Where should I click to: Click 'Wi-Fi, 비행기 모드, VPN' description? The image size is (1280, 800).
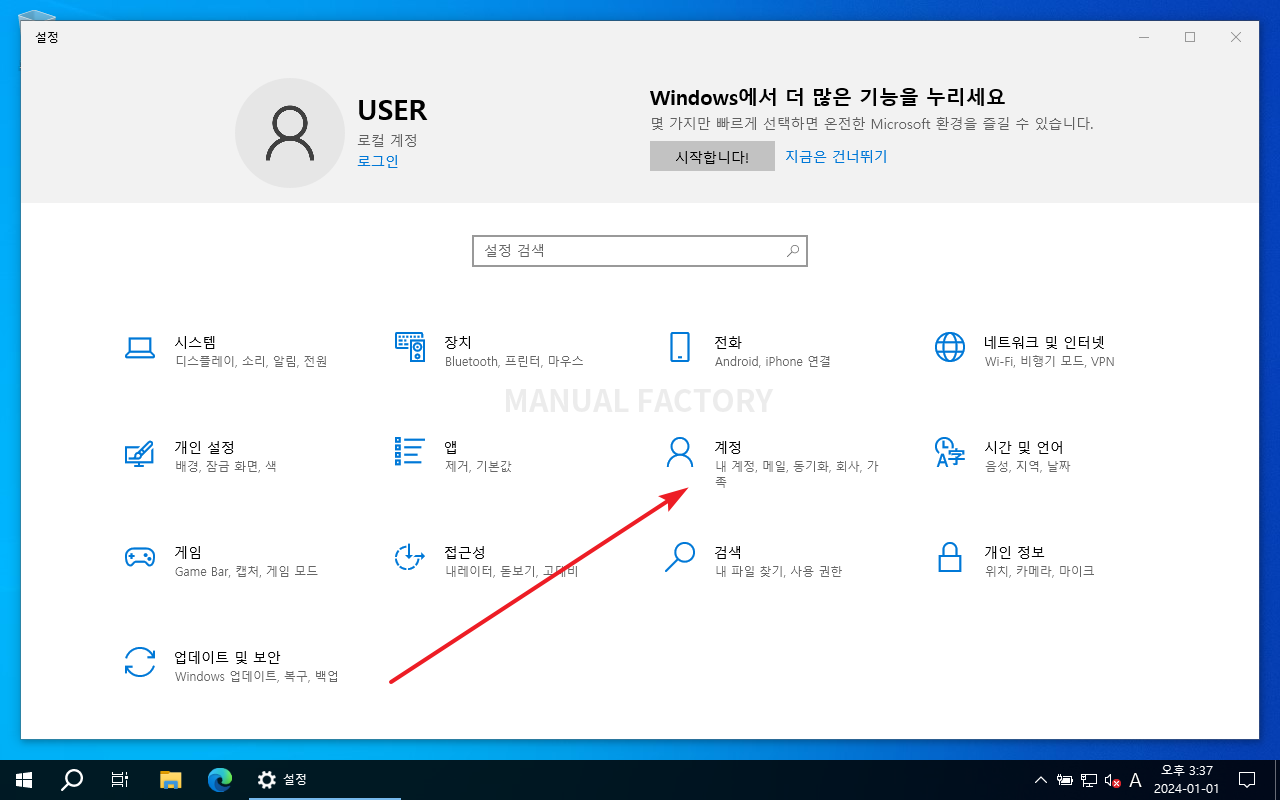point(1049,361)
